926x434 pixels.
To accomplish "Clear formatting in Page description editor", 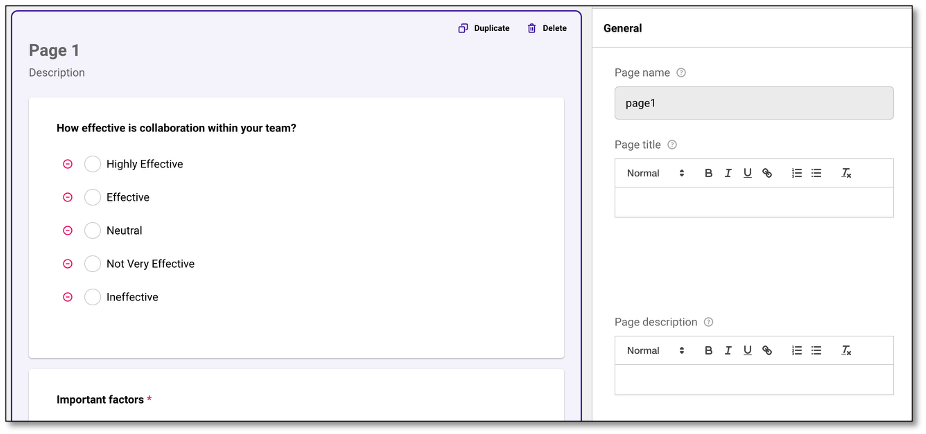I will tap(846, 351).
